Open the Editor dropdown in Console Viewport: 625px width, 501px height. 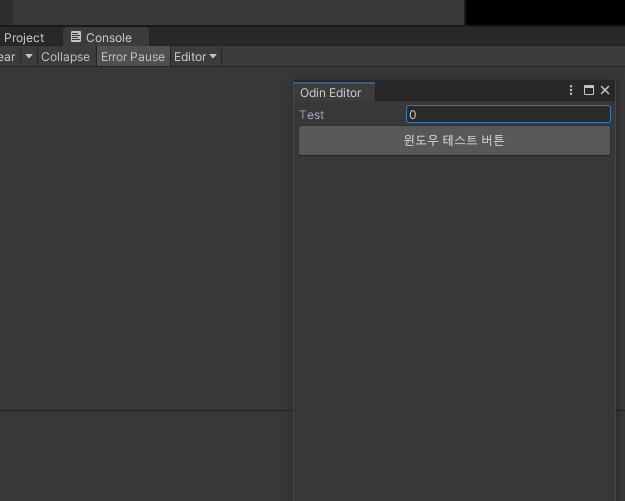point(195,57)
